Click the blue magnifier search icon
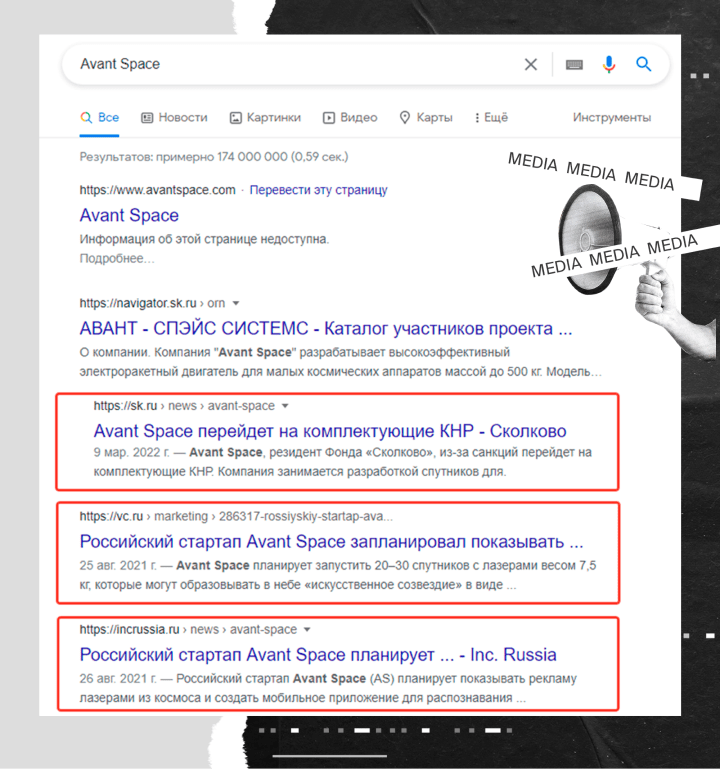Viewport: 720px width, 769px height. [x=643, y=64]
